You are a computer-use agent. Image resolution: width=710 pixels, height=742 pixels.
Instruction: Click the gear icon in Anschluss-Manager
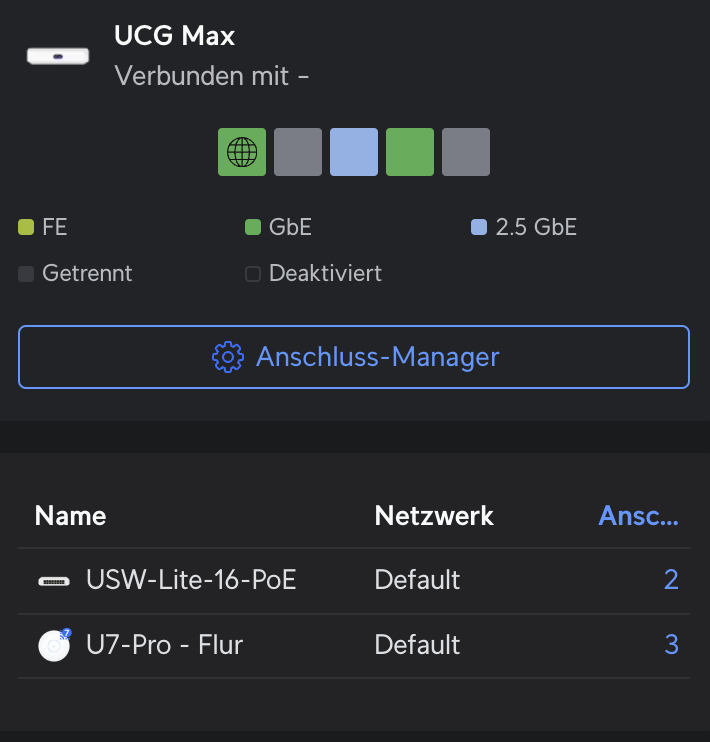[228, 357]
